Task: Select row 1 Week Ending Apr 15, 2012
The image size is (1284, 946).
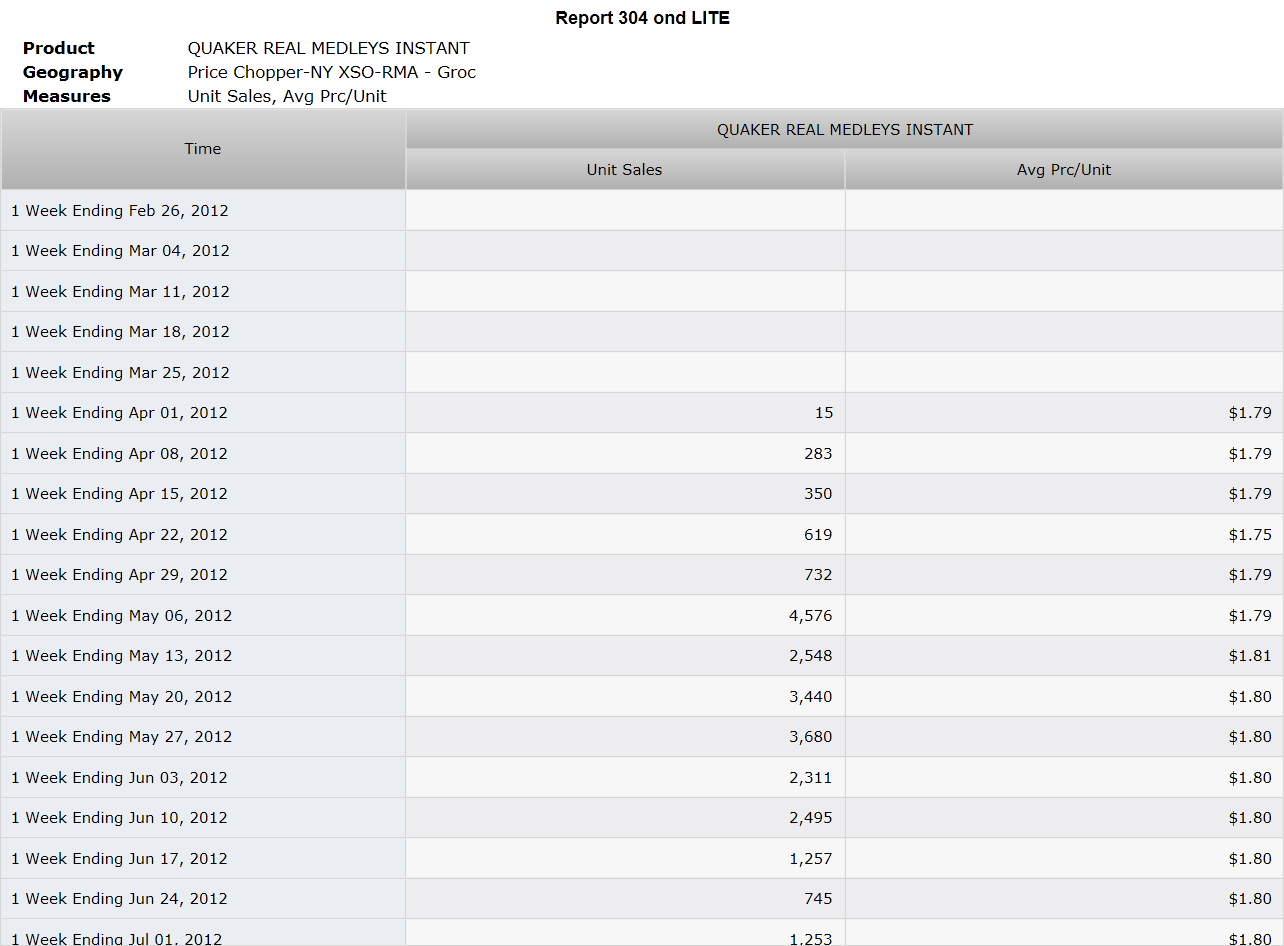Action: click(642, 494)
